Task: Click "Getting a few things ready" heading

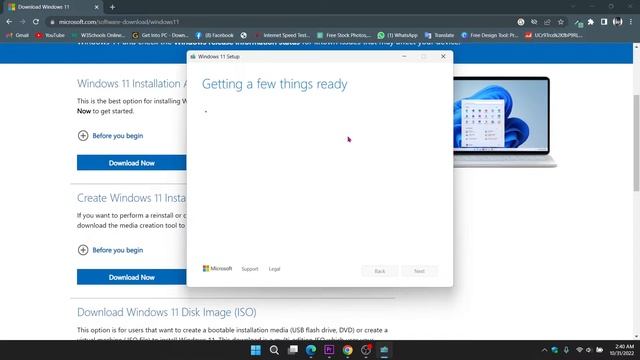Action: pyautogui.click(x=274, y=84)
